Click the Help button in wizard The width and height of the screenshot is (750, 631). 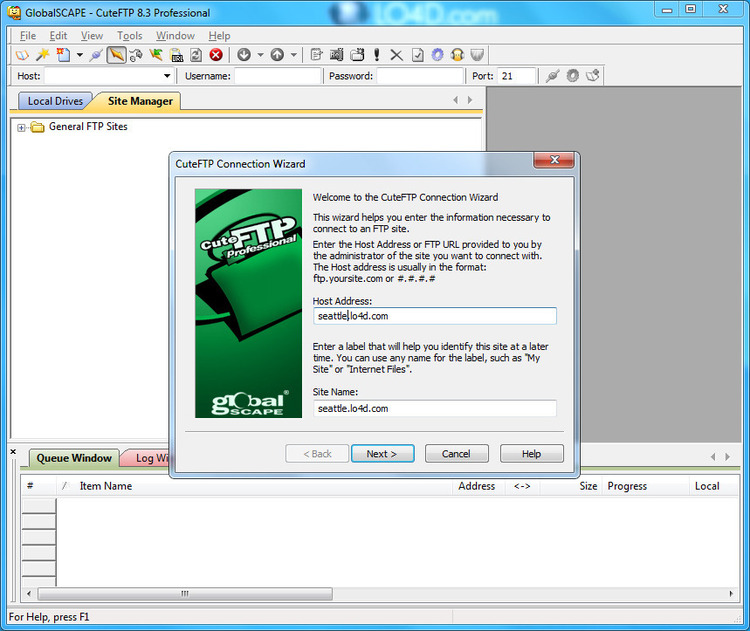pyautogui.click(x=531, y=454)
